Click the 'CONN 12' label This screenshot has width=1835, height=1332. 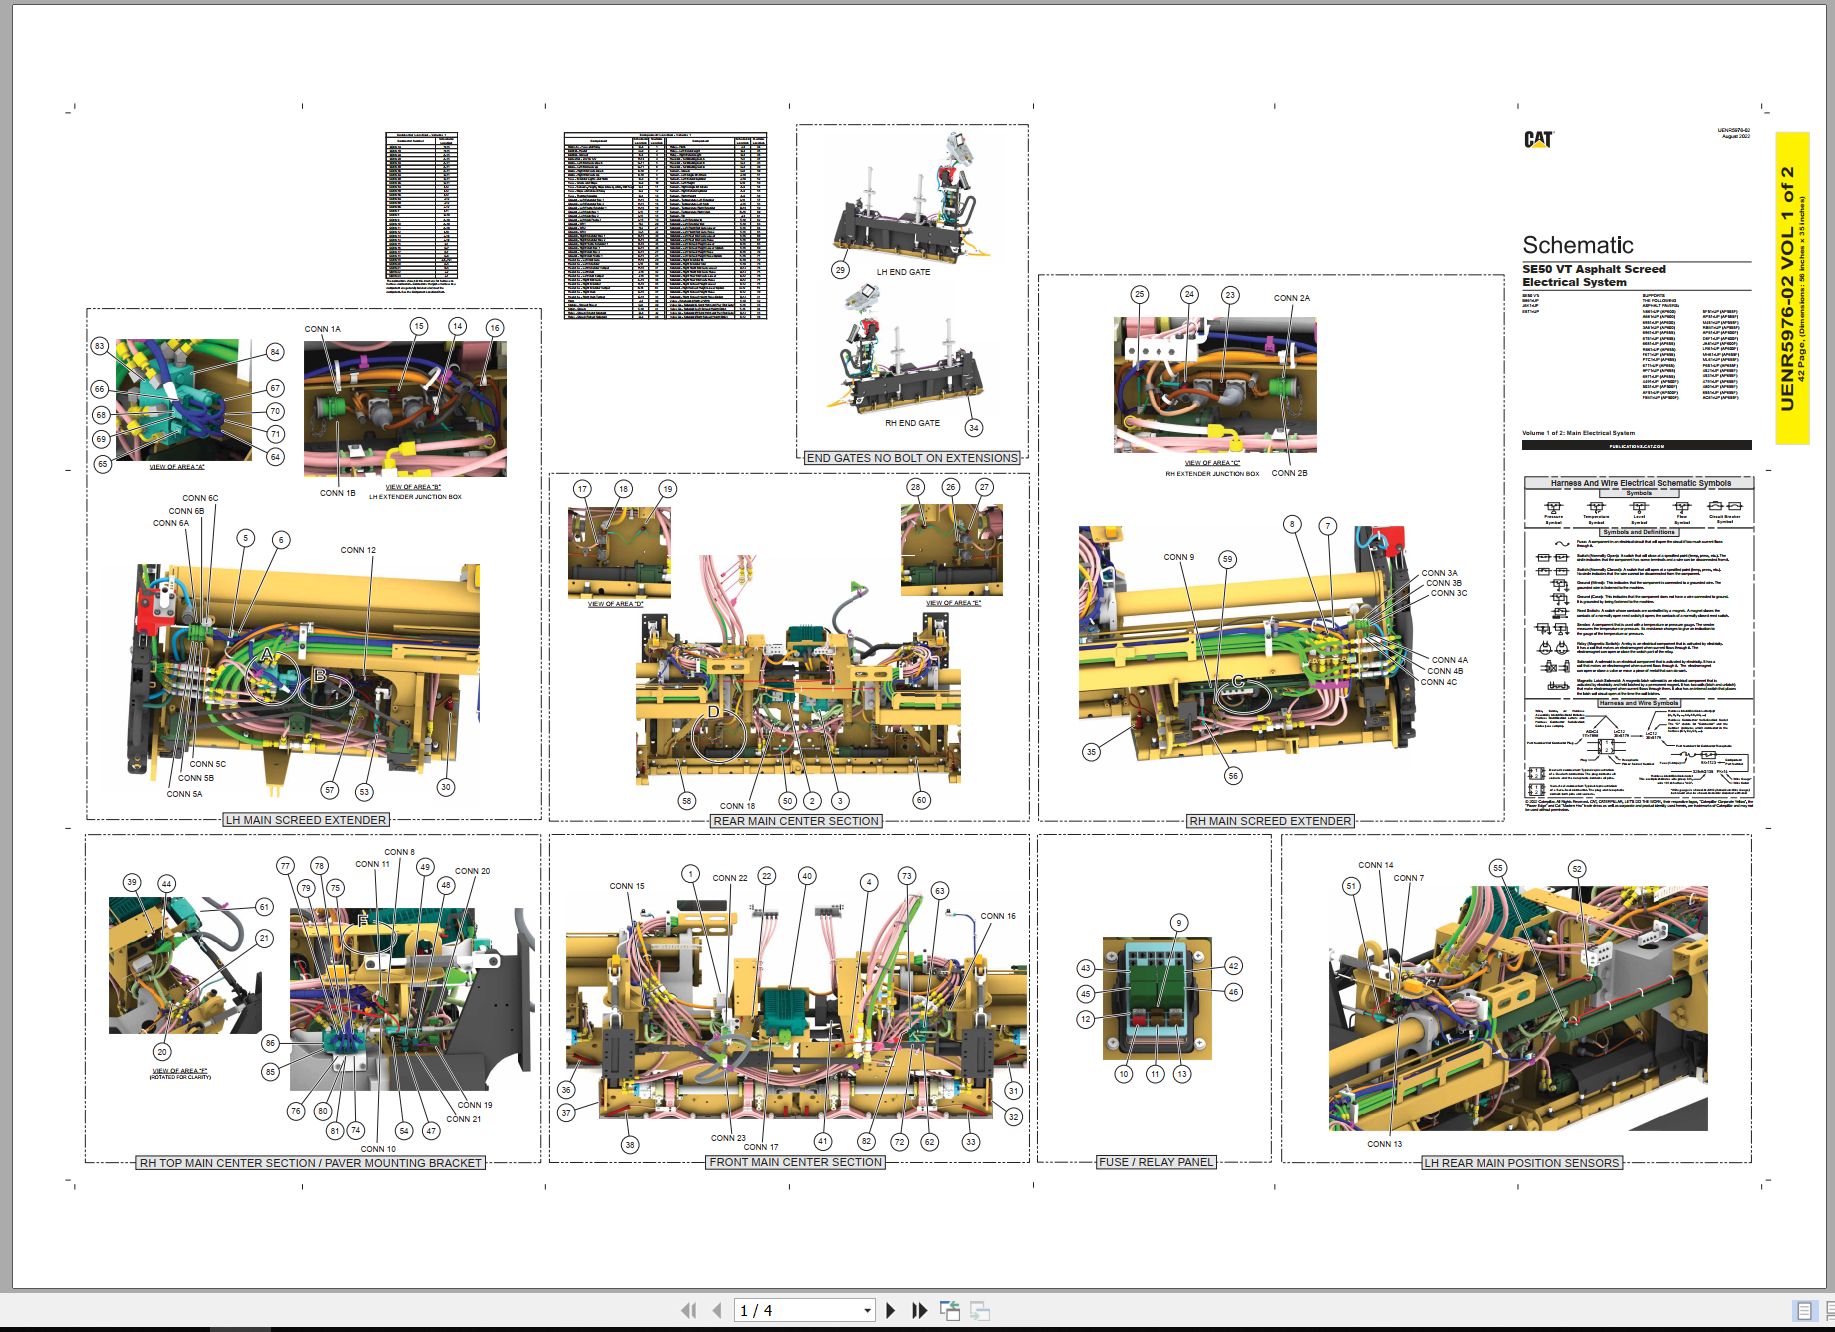point(358,550)
